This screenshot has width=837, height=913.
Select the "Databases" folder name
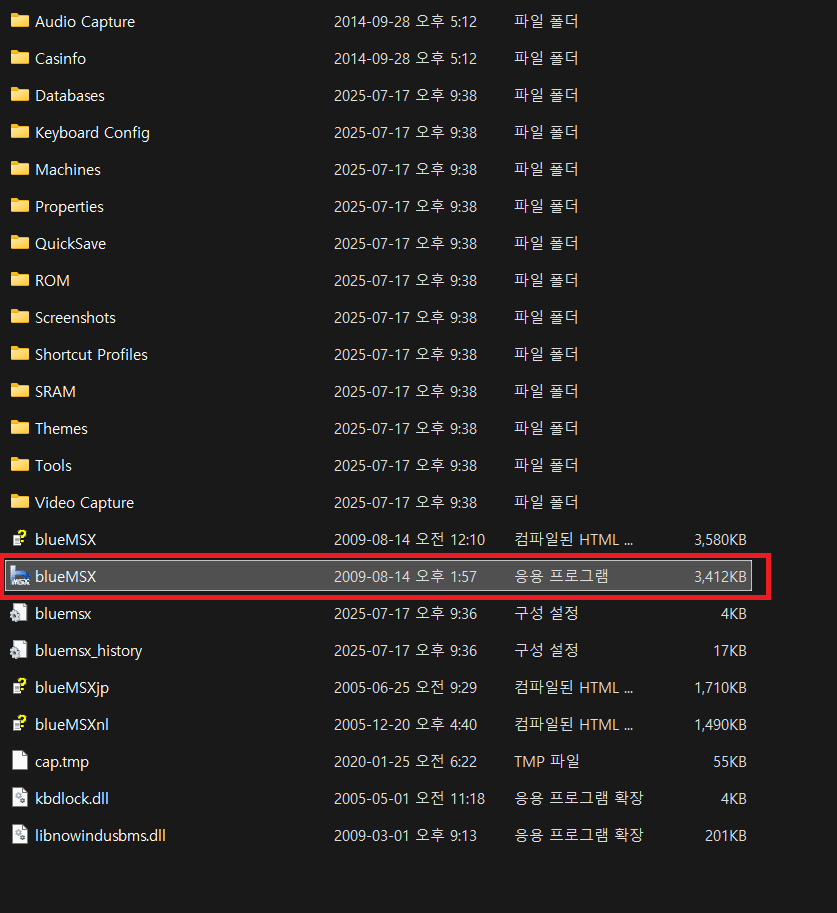tap(70, 95)
